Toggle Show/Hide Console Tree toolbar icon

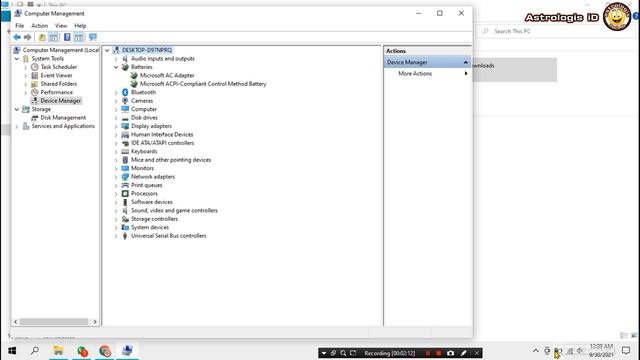coord(54,37)
